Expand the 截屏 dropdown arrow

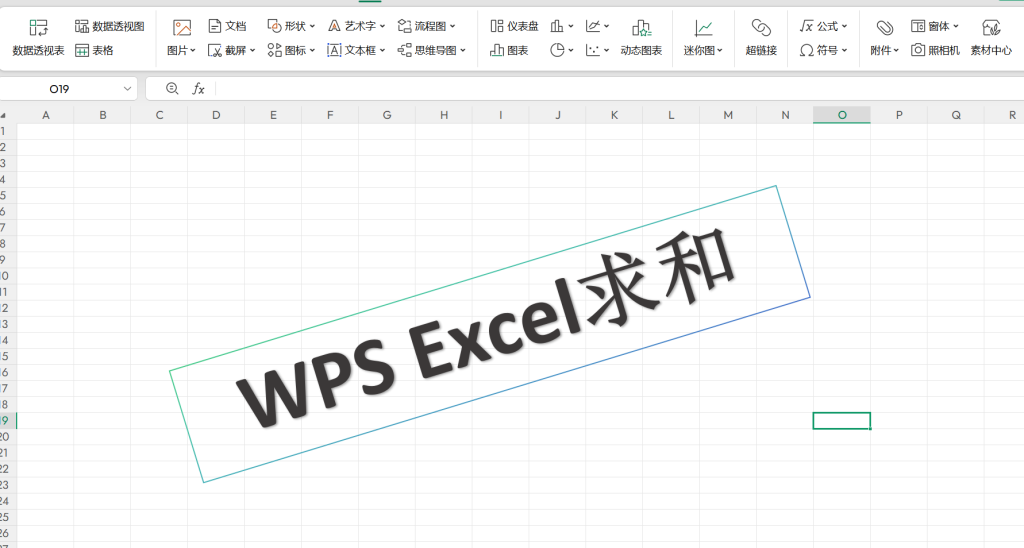pyautogui.click(x=252, y=50)
